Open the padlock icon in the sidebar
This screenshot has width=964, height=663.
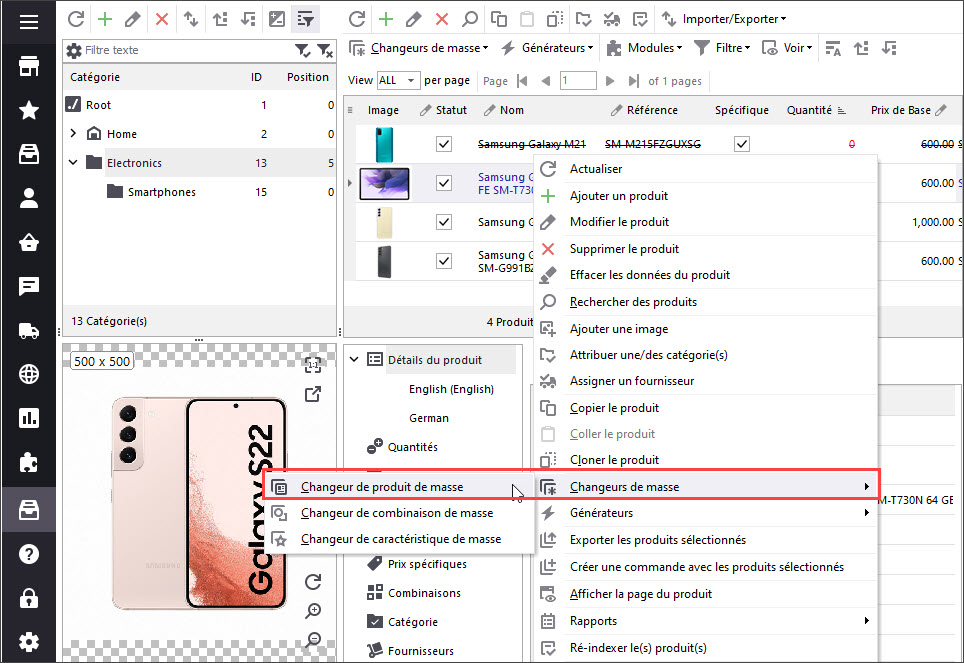[28, 598]
